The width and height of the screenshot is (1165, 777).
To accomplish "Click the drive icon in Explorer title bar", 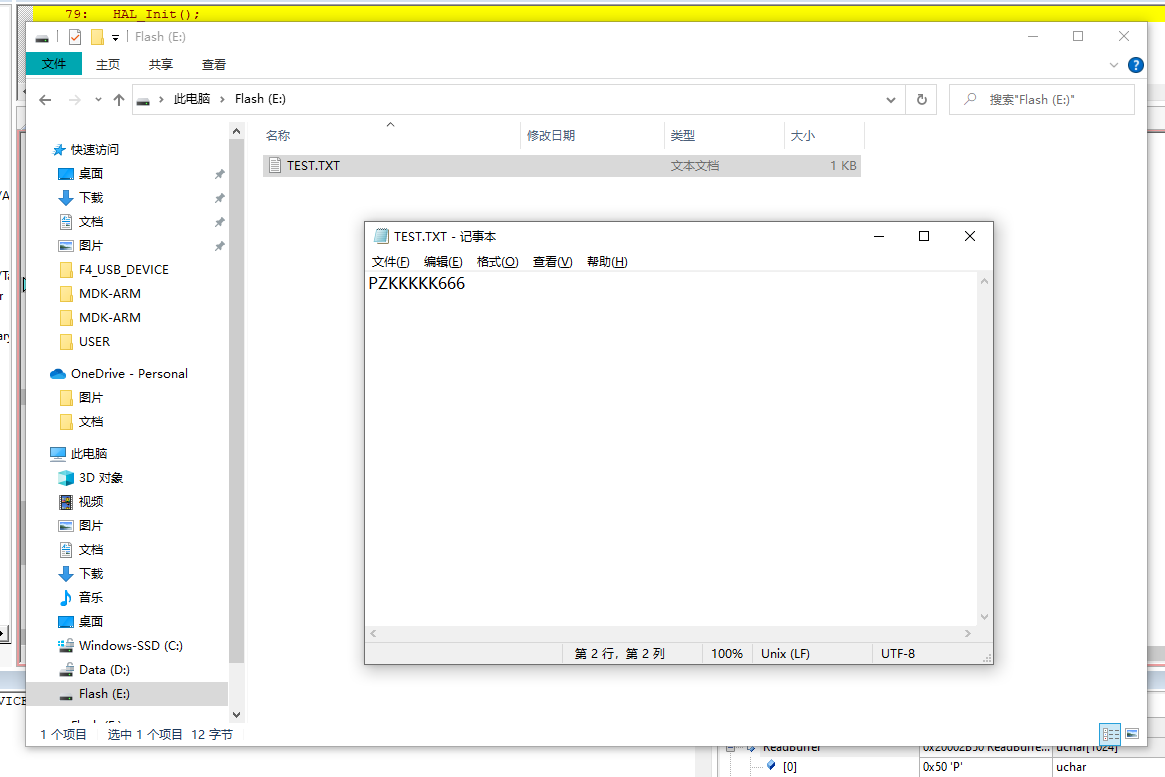I will (42, 37).
